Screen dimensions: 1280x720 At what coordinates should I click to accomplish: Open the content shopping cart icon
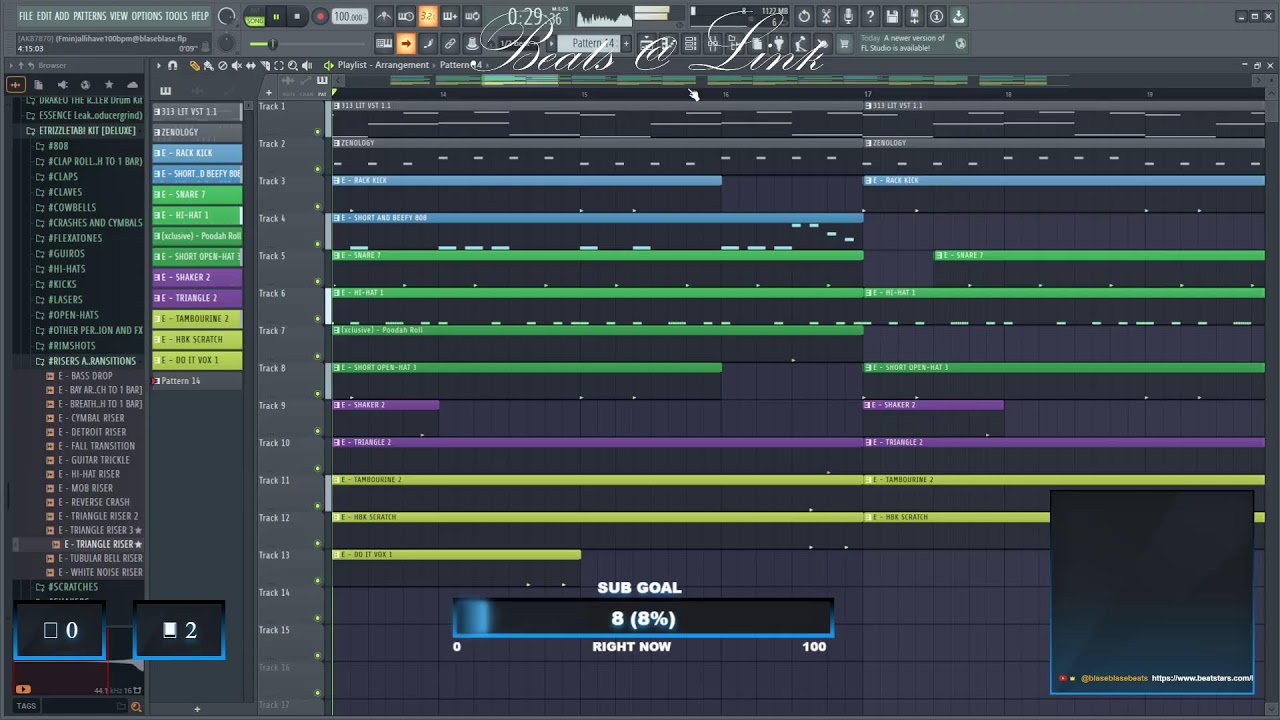(844, 43)
